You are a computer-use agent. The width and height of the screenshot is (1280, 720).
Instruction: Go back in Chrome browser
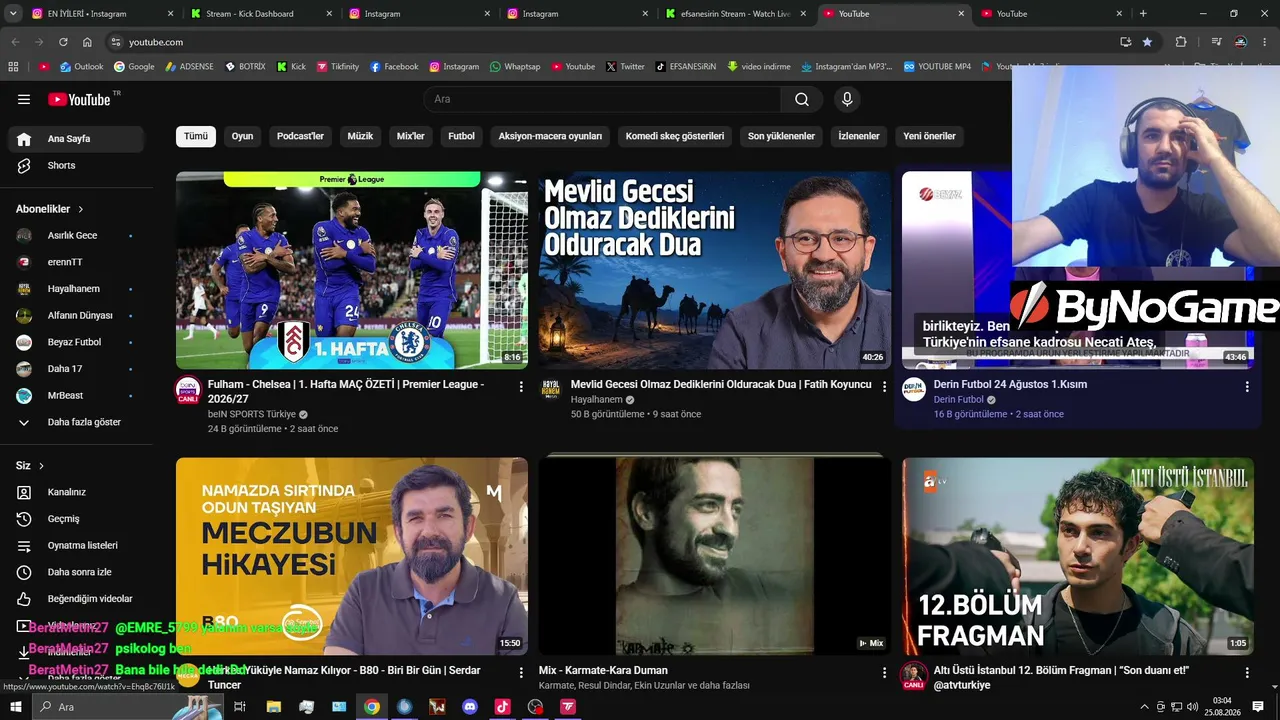click(15, 42)
